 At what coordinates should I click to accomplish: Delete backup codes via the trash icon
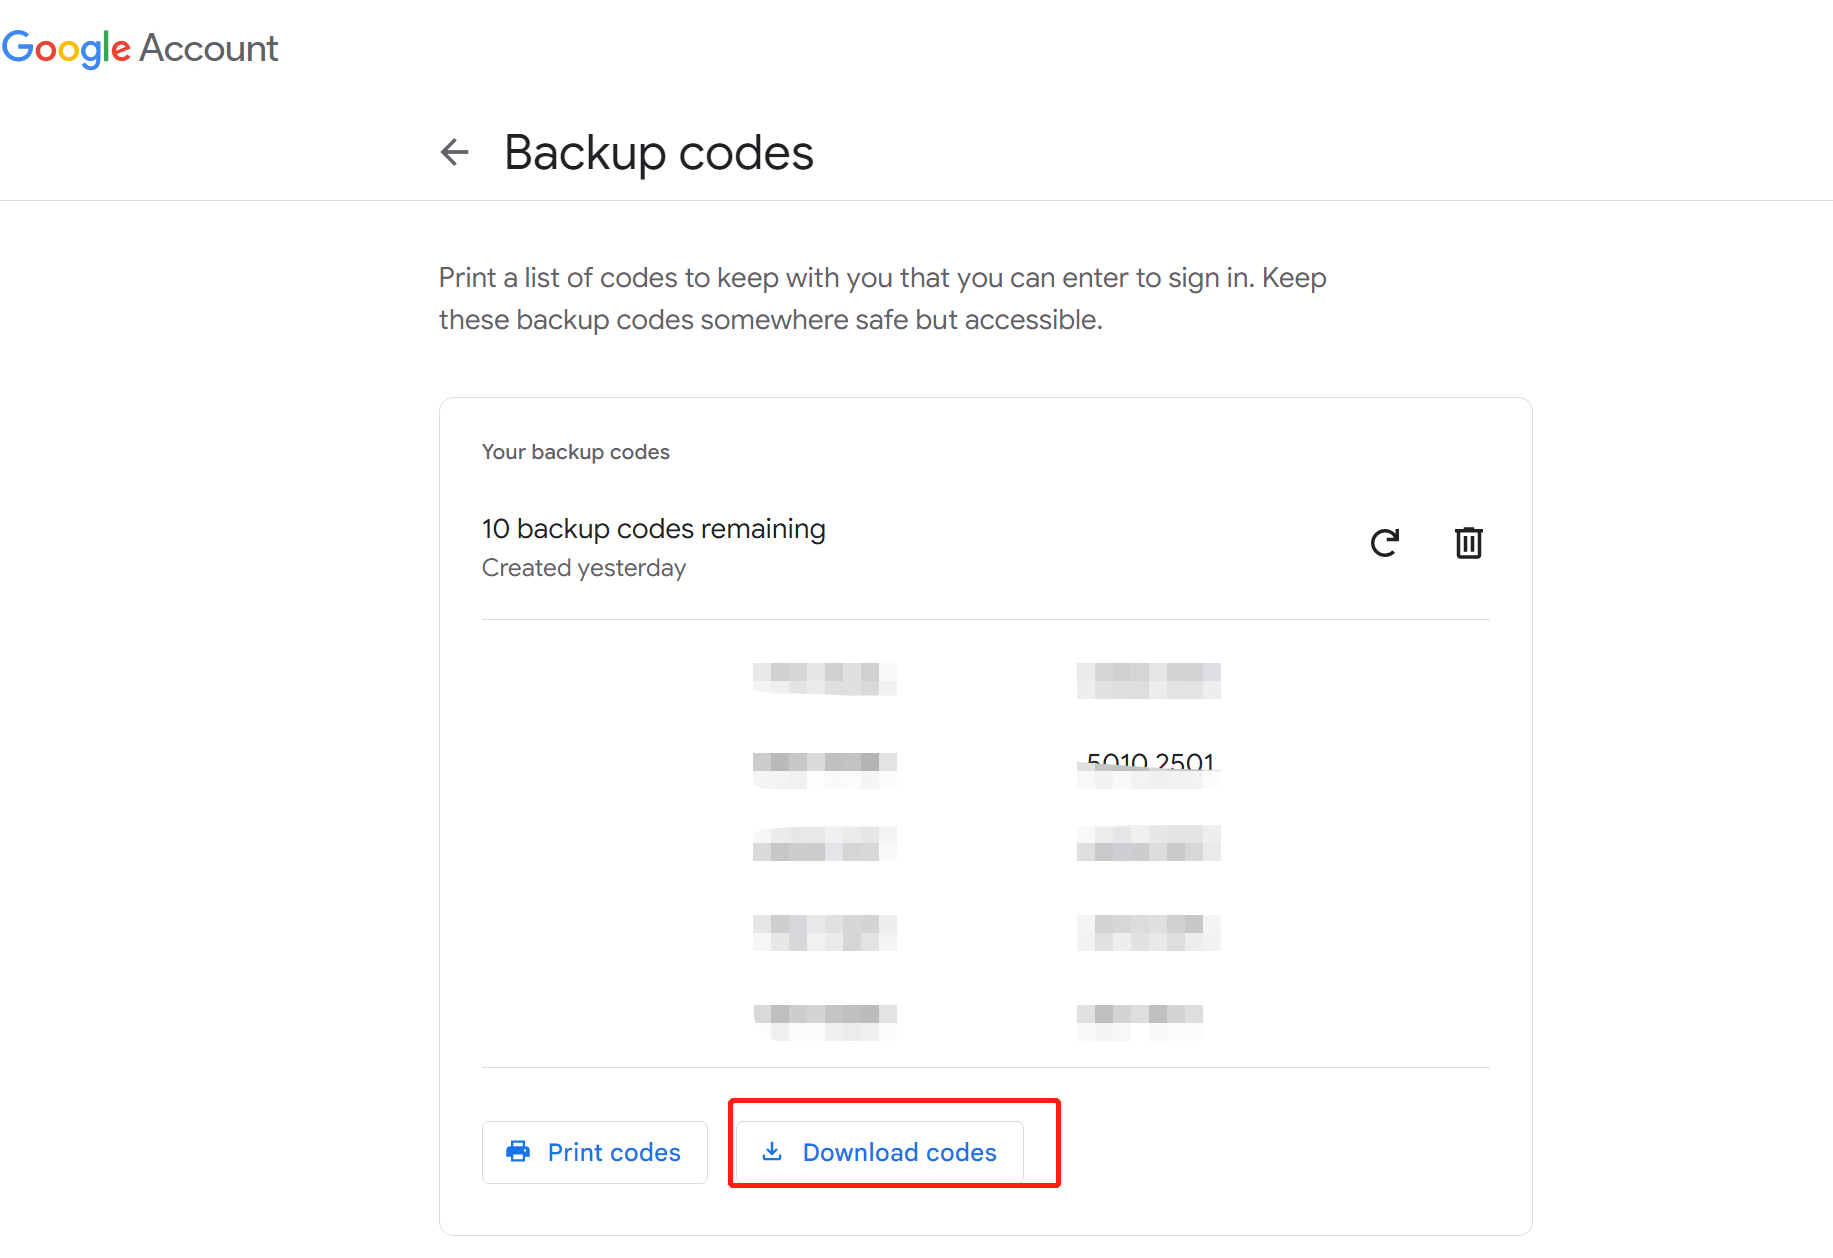pyautogui.click(x=1468, y=543)
